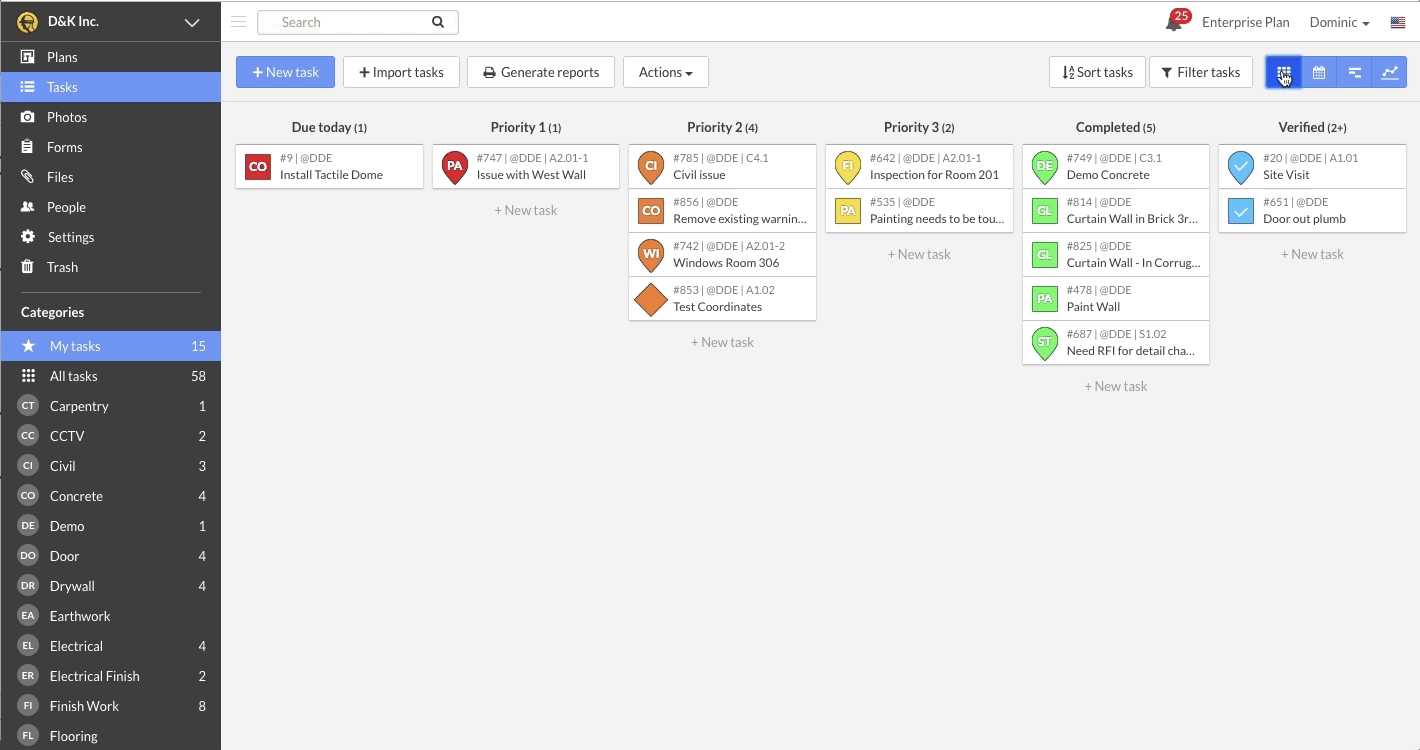Select the Concrete category
Image resolution: width=1420 pixels, height=750 pixels.
coord(110,496)
